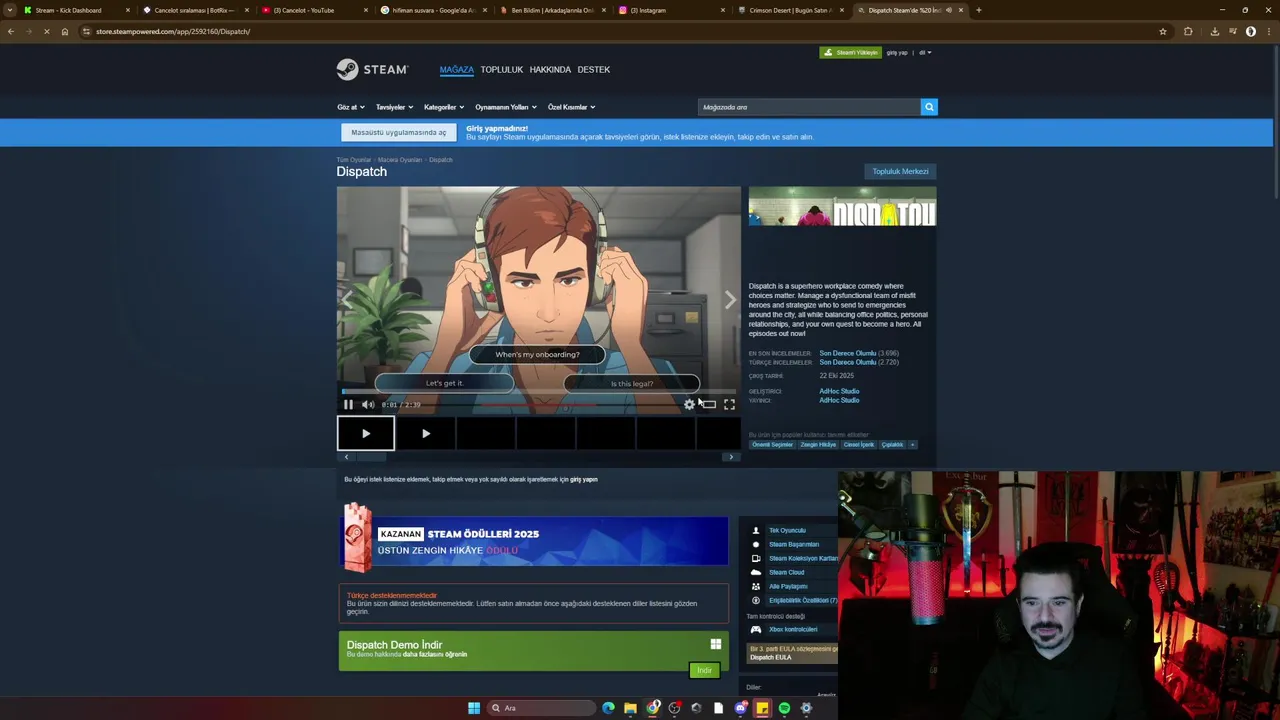Open the DESTEK tab

(593, 69)
